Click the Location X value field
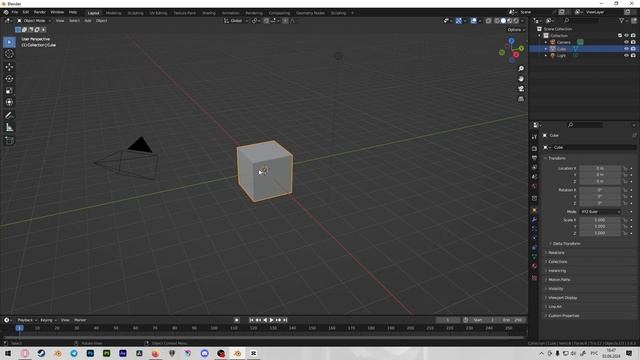 point(600,168)
